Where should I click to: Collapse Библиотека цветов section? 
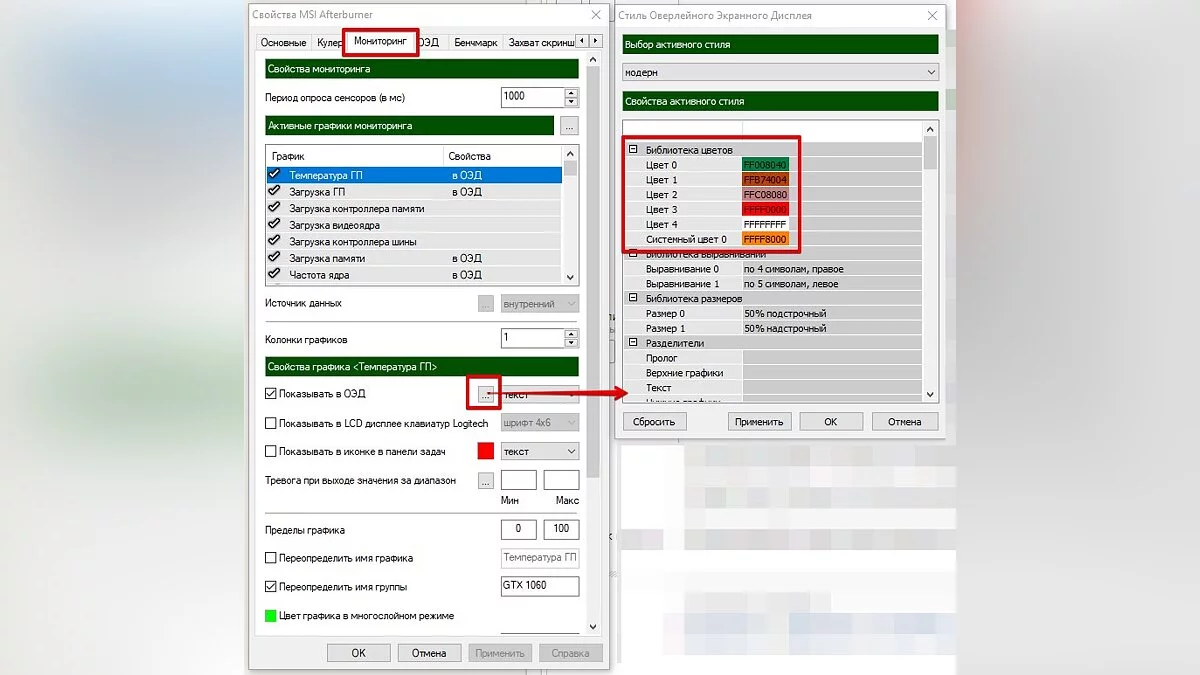click(x=633, y=150)
